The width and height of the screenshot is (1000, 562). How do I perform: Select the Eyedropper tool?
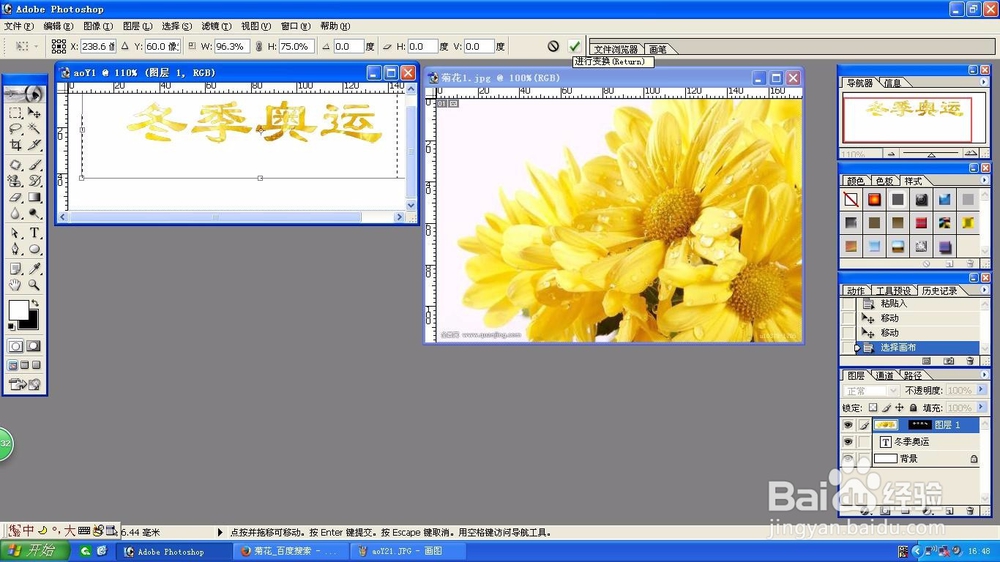(34, 269)
